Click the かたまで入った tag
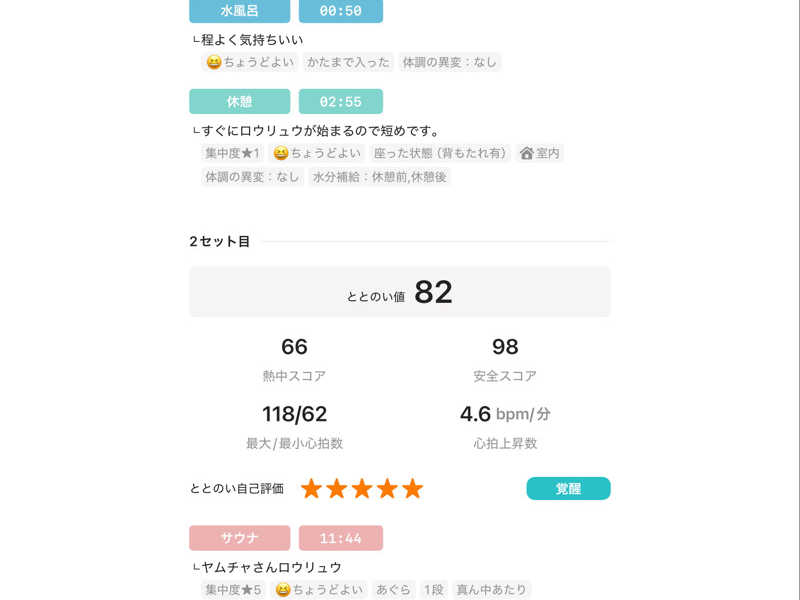The height and width of the screenshot is (600, 800). click(348, 62)
